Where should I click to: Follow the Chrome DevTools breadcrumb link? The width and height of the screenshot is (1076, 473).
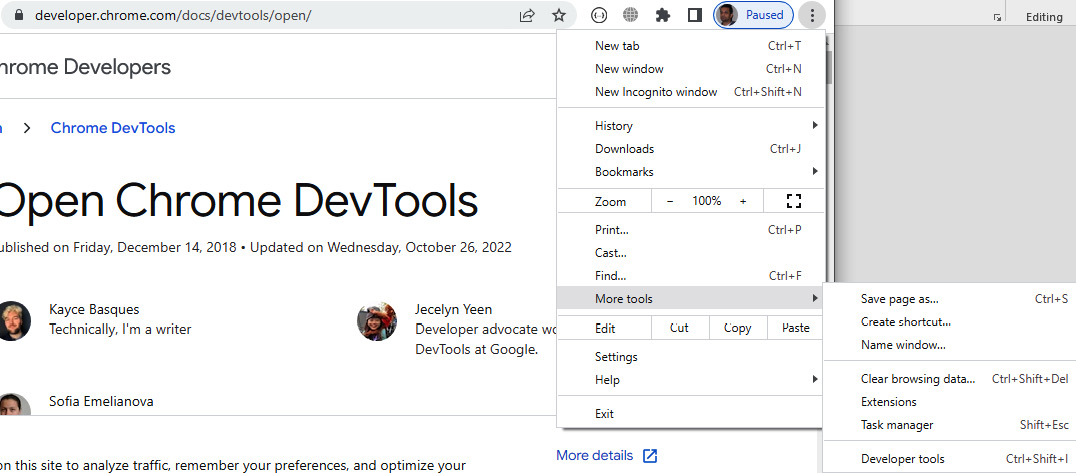tap(113, 128)
